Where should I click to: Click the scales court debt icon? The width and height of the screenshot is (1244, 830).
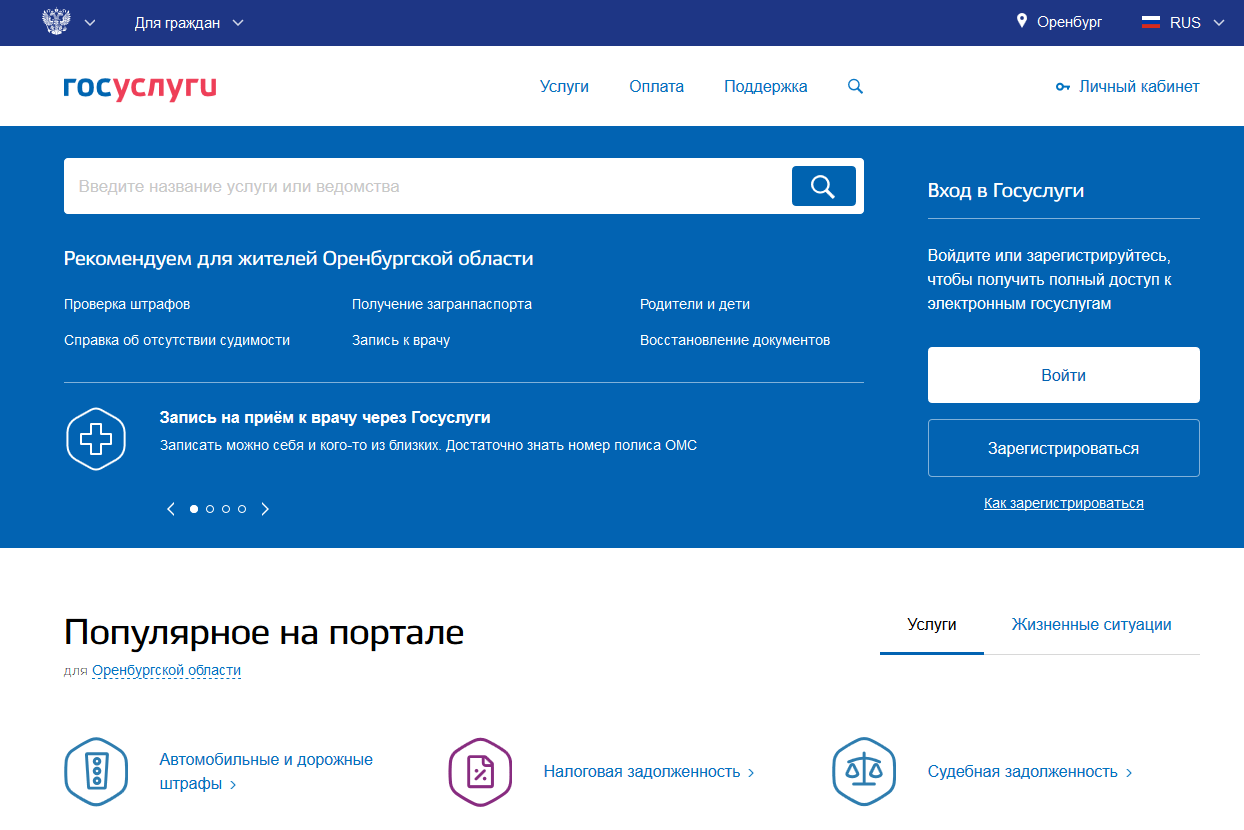pyautogui.click(x=864, y=772)
